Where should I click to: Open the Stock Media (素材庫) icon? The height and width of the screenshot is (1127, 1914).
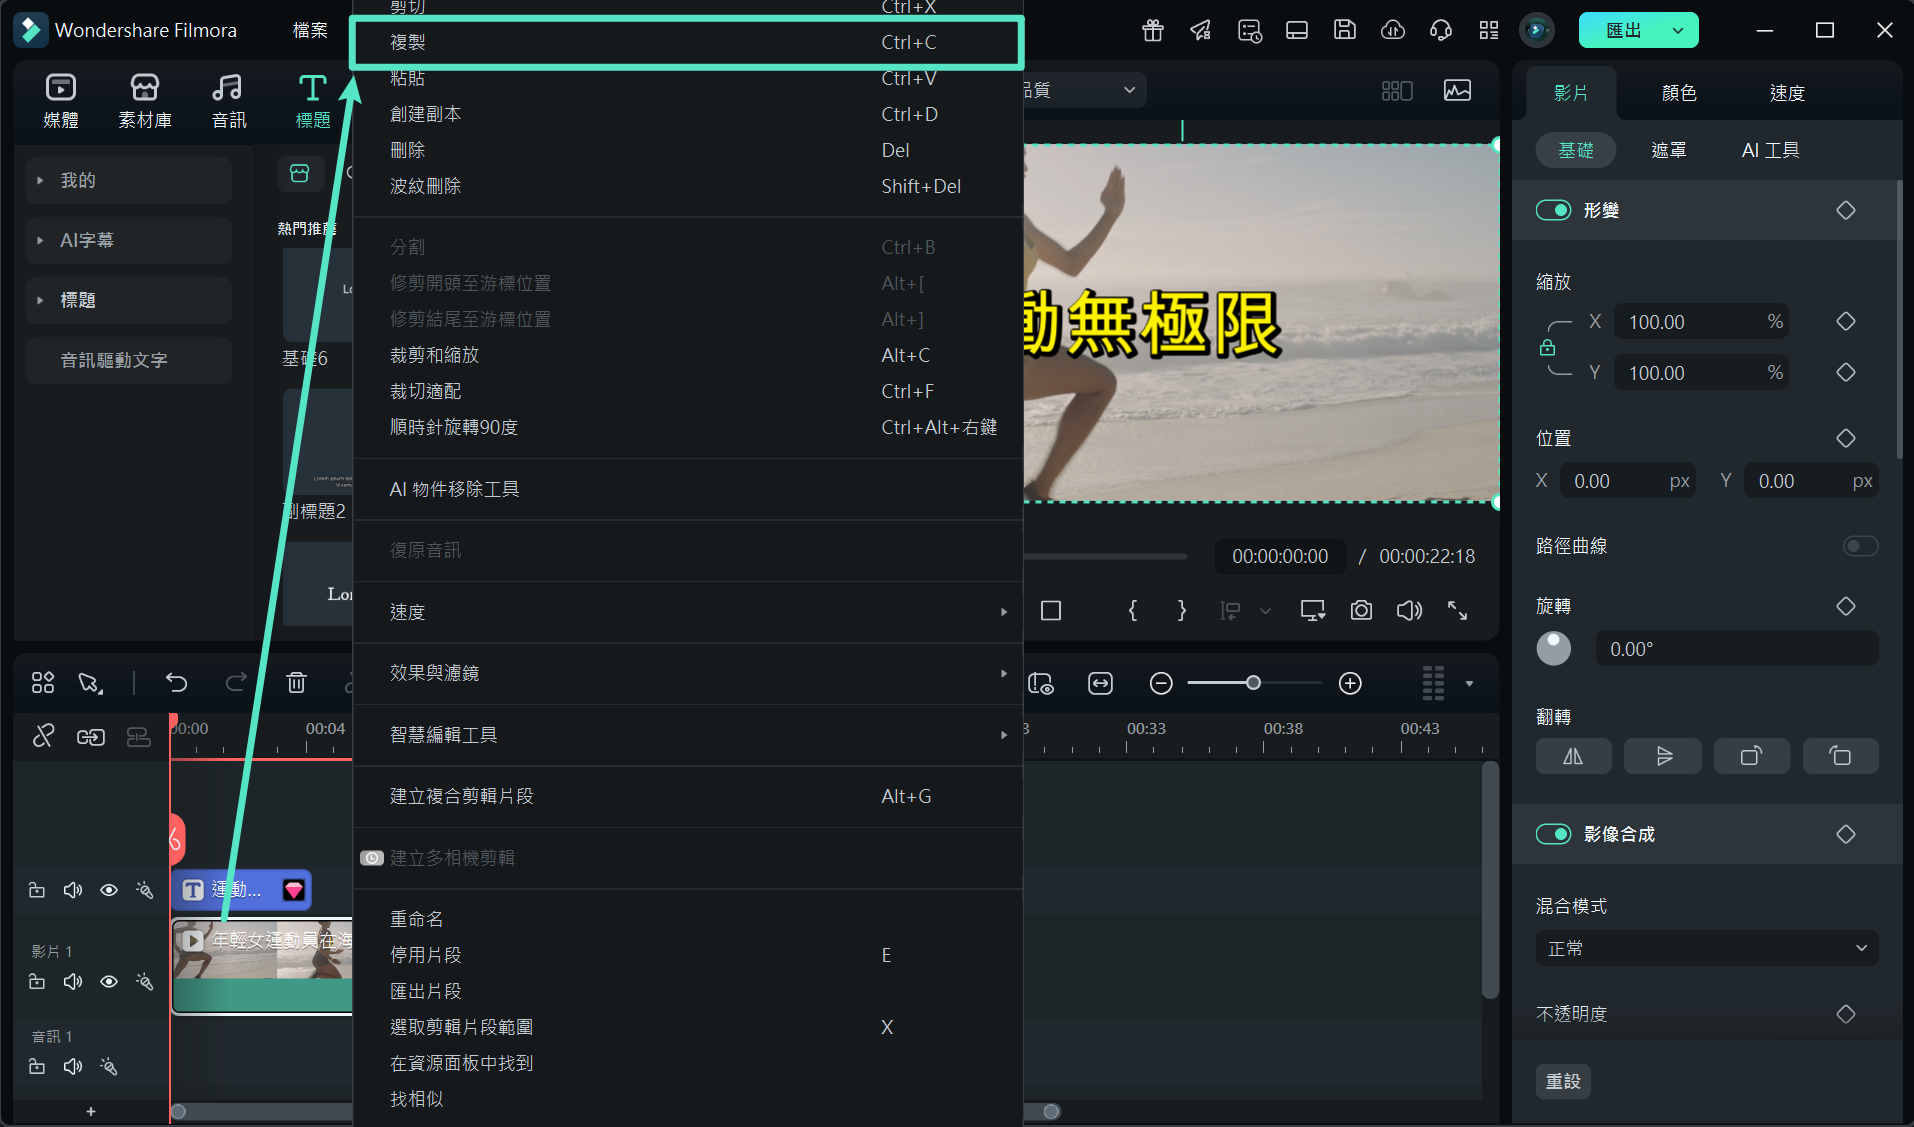coord(145,88)
